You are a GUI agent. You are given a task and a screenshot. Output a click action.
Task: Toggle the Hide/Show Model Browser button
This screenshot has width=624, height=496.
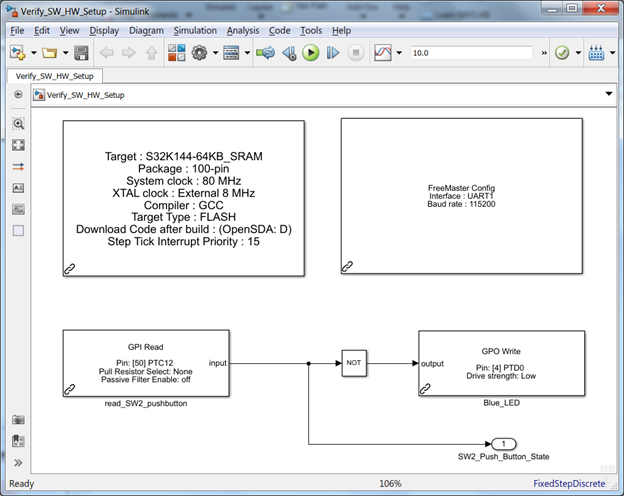tap(18, 463)
